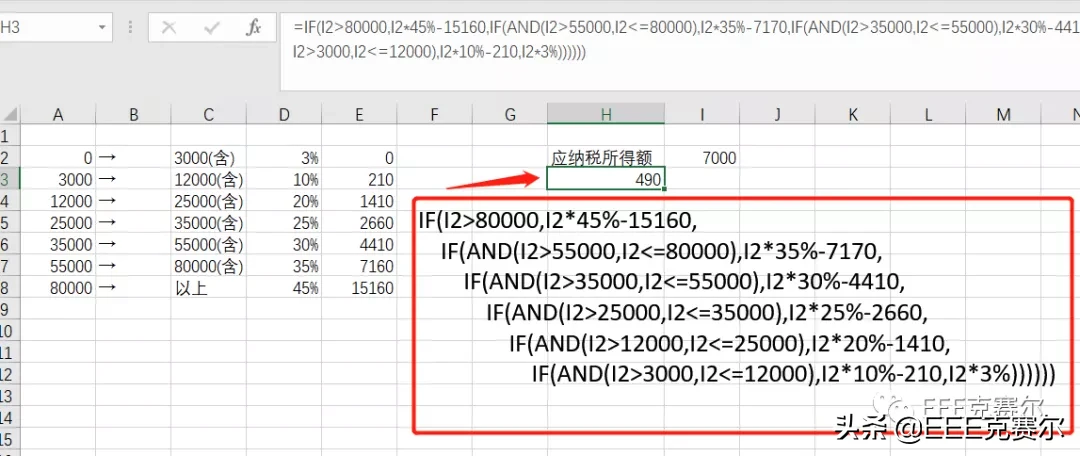Select column G header
The height and width of the screenshot is (456, 1080).
click(x=510, y=115)
